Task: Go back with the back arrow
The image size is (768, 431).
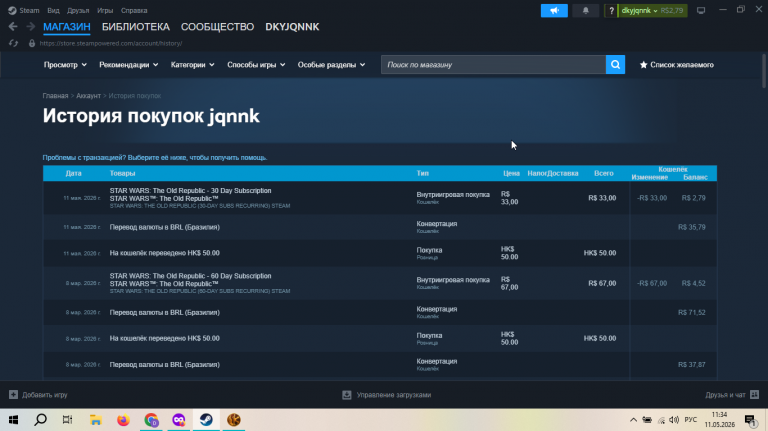Action: [13, 26]
